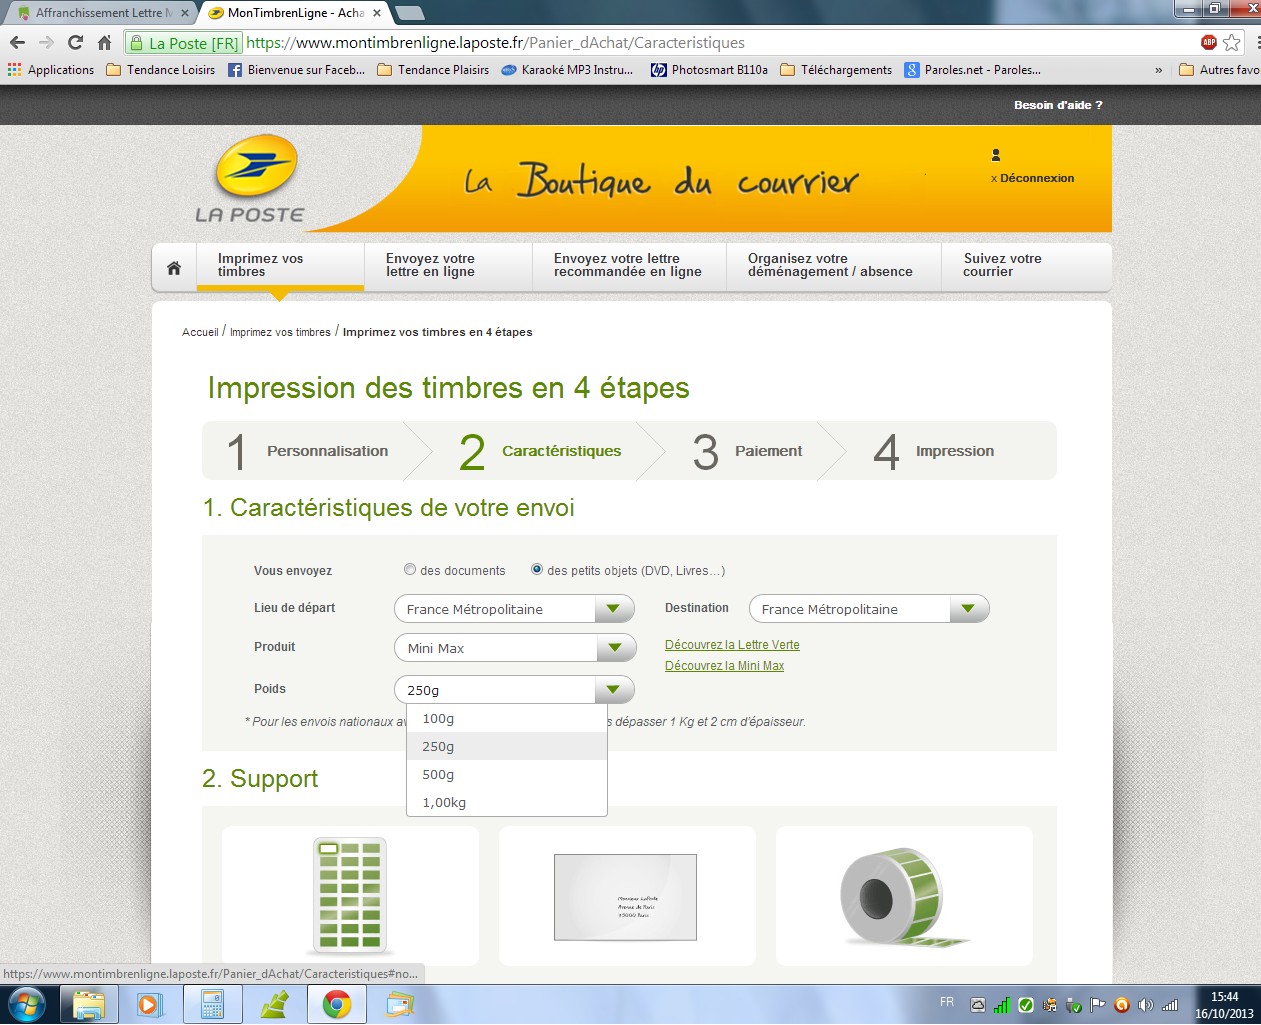Click the browser home button

104,42
